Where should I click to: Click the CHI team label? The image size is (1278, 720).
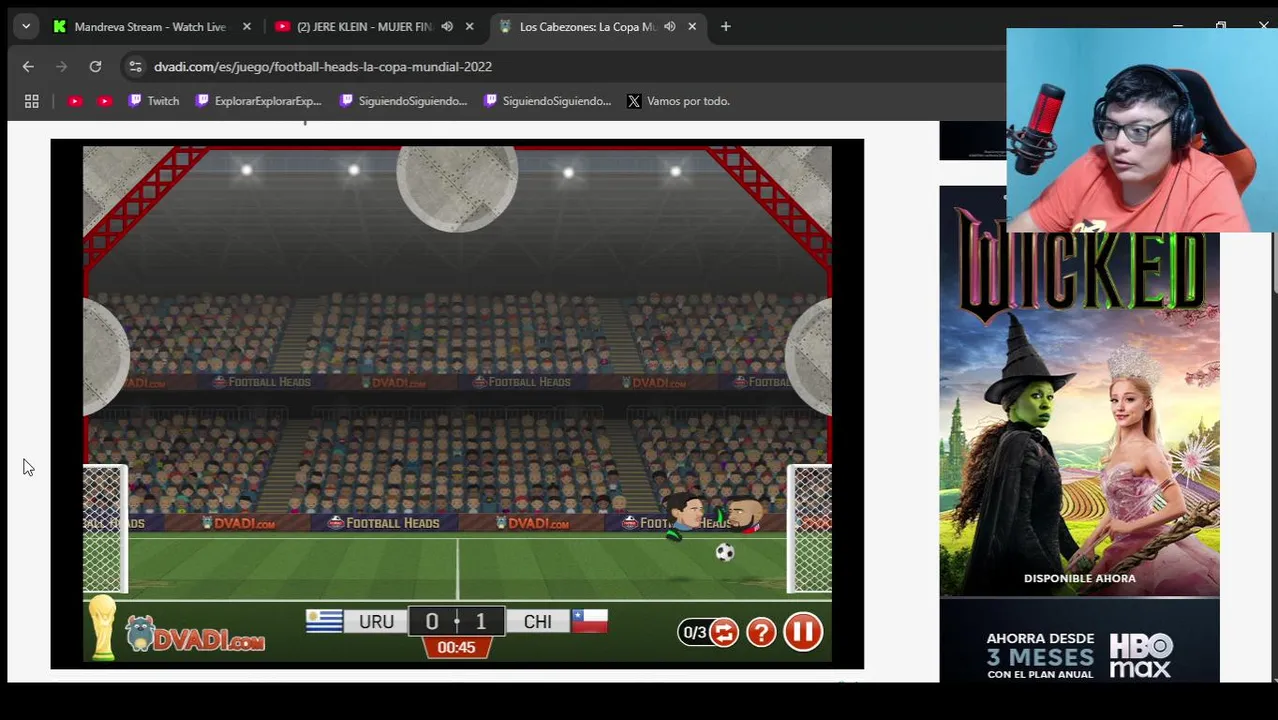[x=537, y=622]
